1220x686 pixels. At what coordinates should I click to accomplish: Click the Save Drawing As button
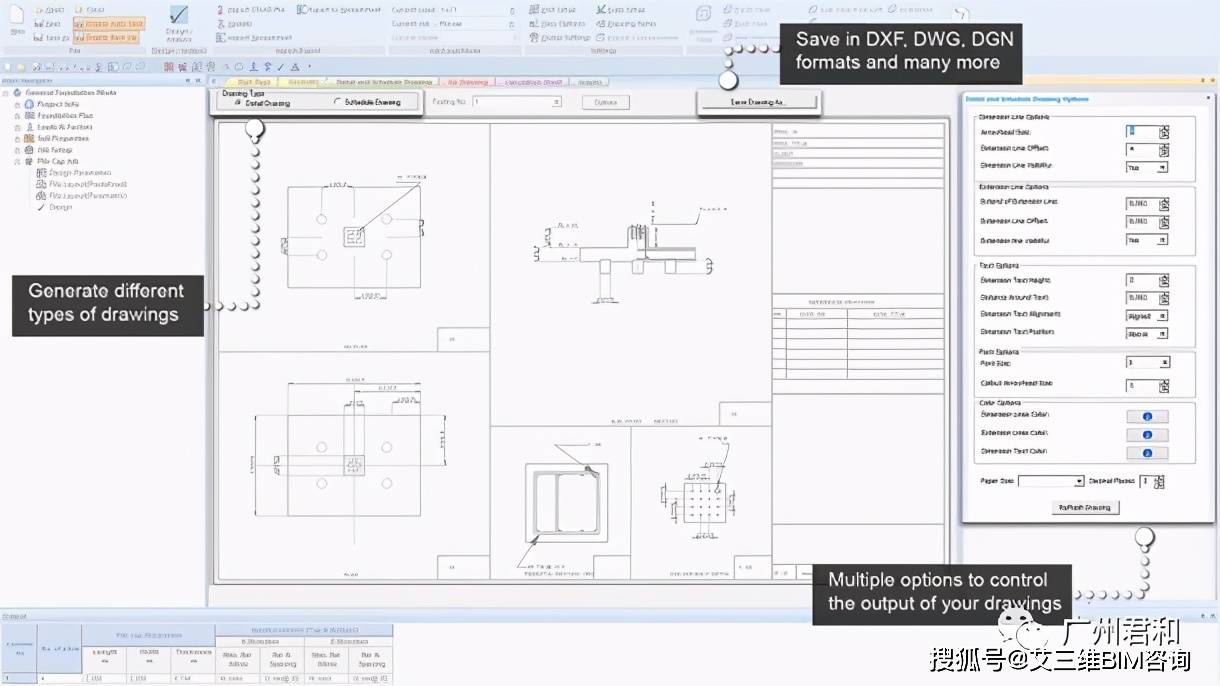click(x=758, y=102)
